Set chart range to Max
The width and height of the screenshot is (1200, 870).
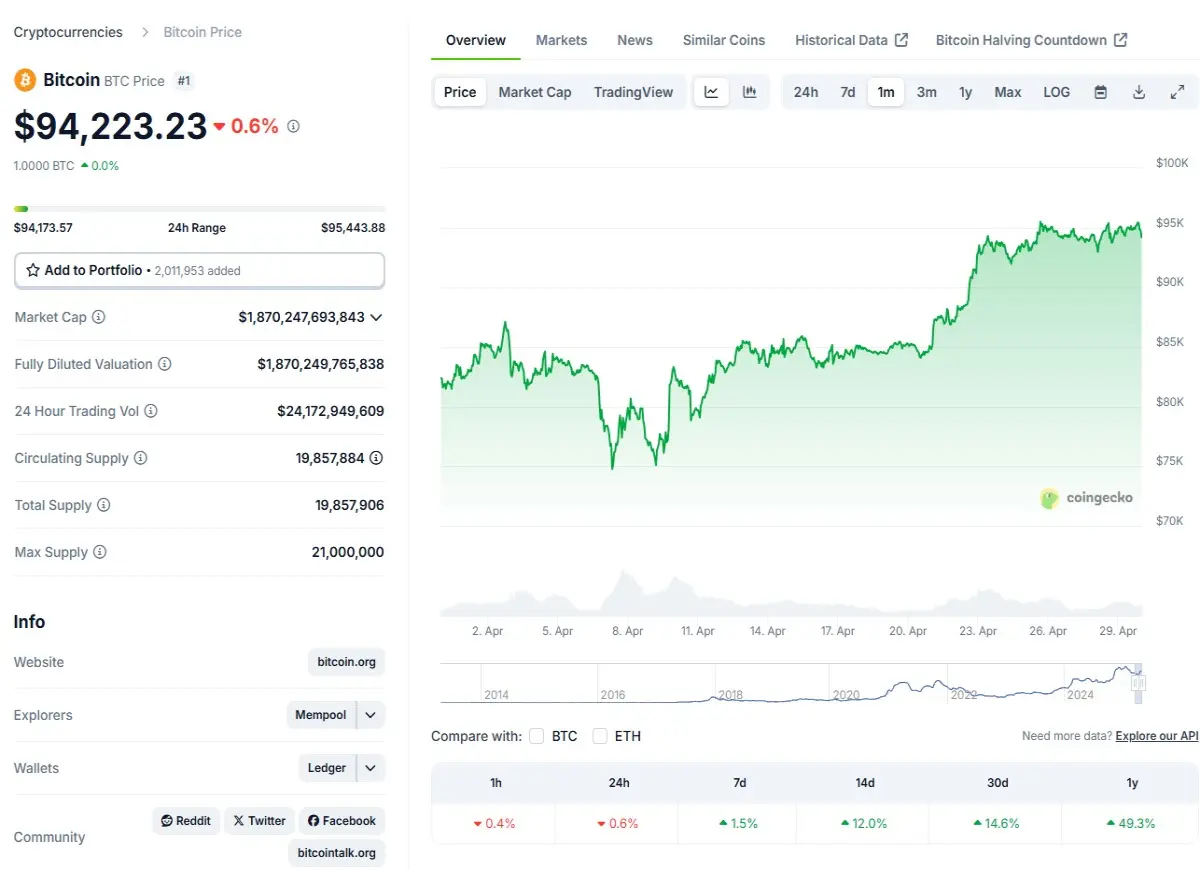pyautogui.click(x=1008, y=92)
